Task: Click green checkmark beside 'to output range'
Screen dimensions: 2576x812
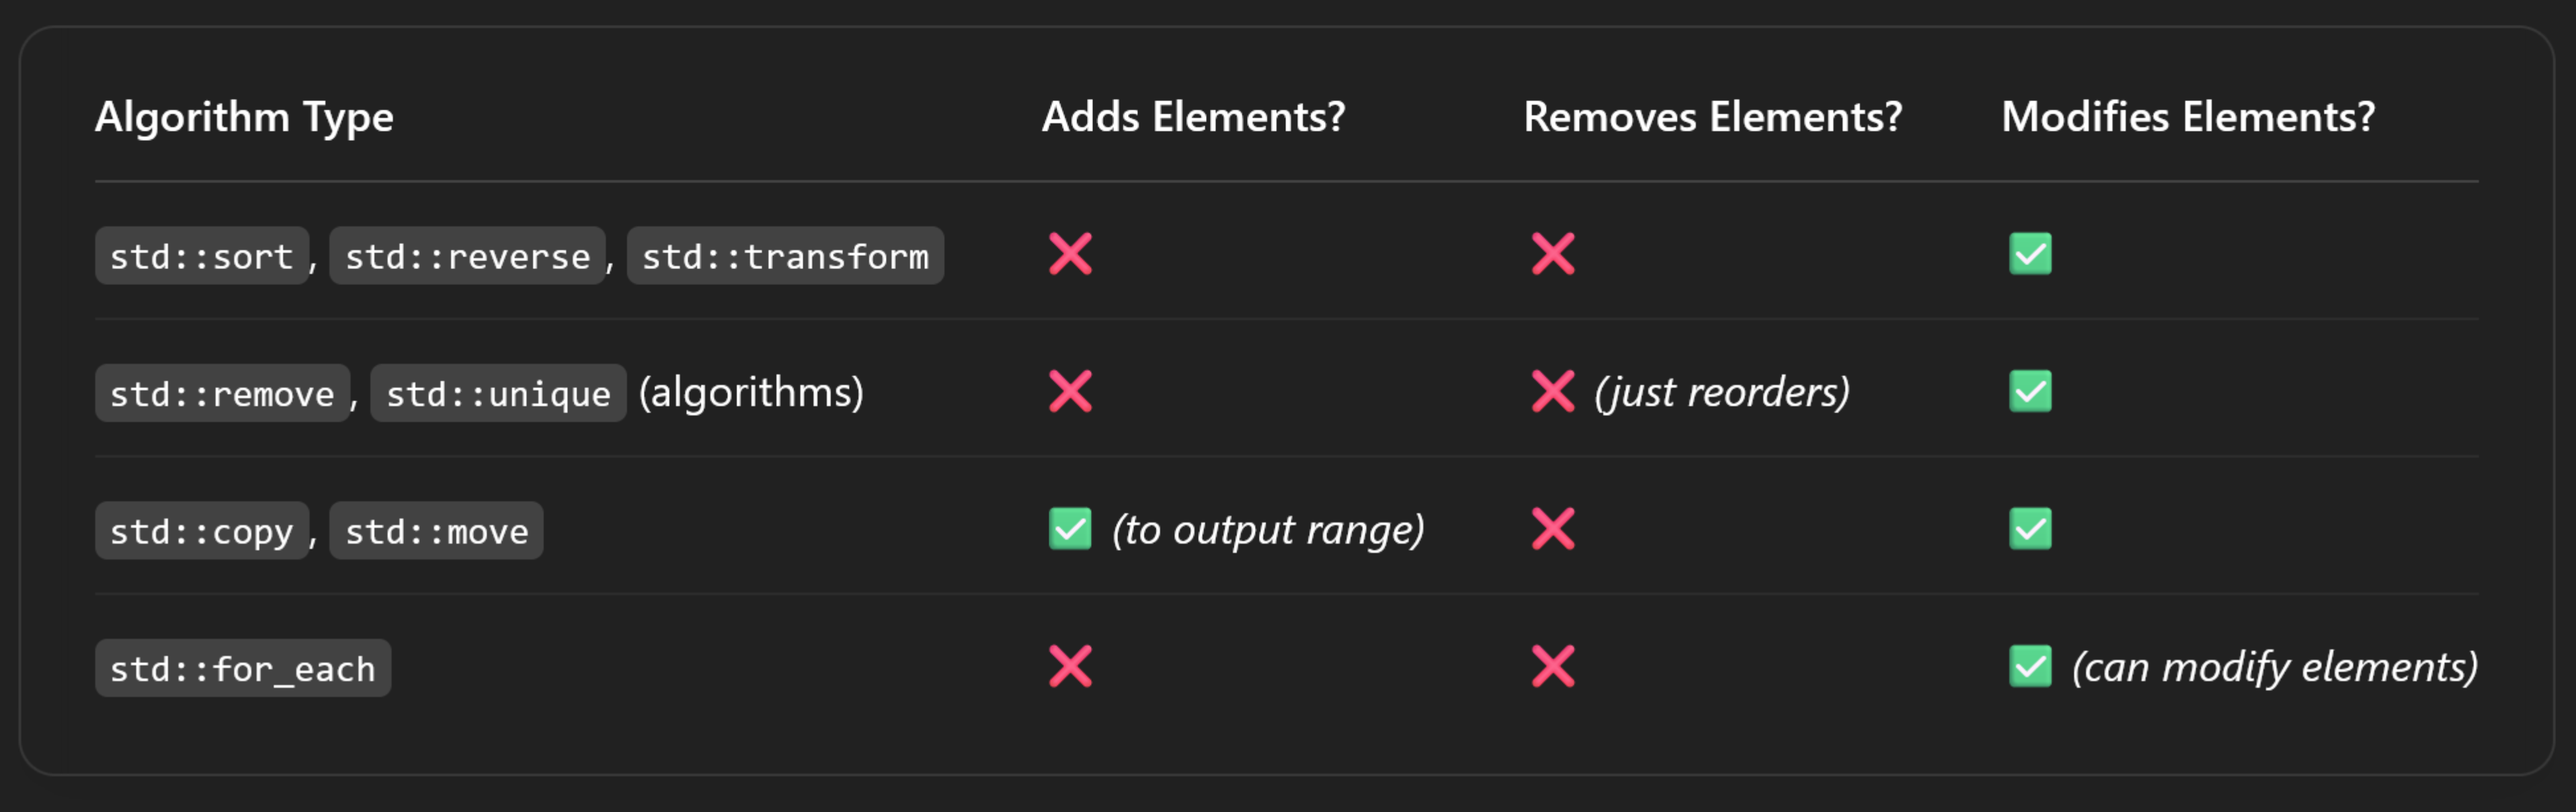Action: [x=1070, y=529]
